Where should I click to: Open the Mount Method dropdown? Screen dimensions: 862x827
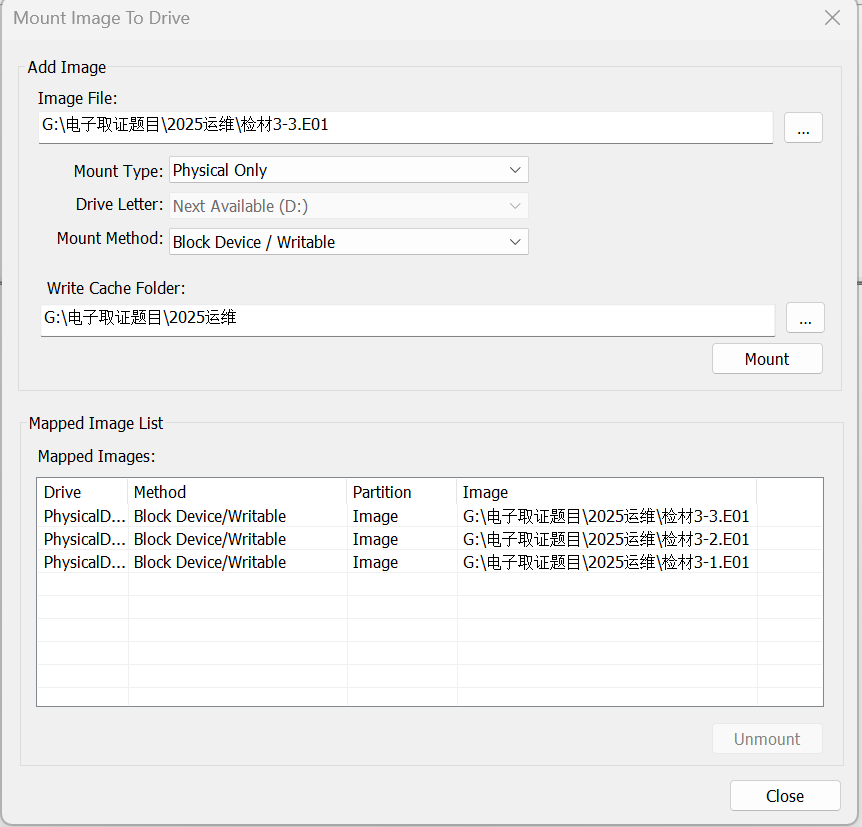pyautogui.click(x=348, y=242)
